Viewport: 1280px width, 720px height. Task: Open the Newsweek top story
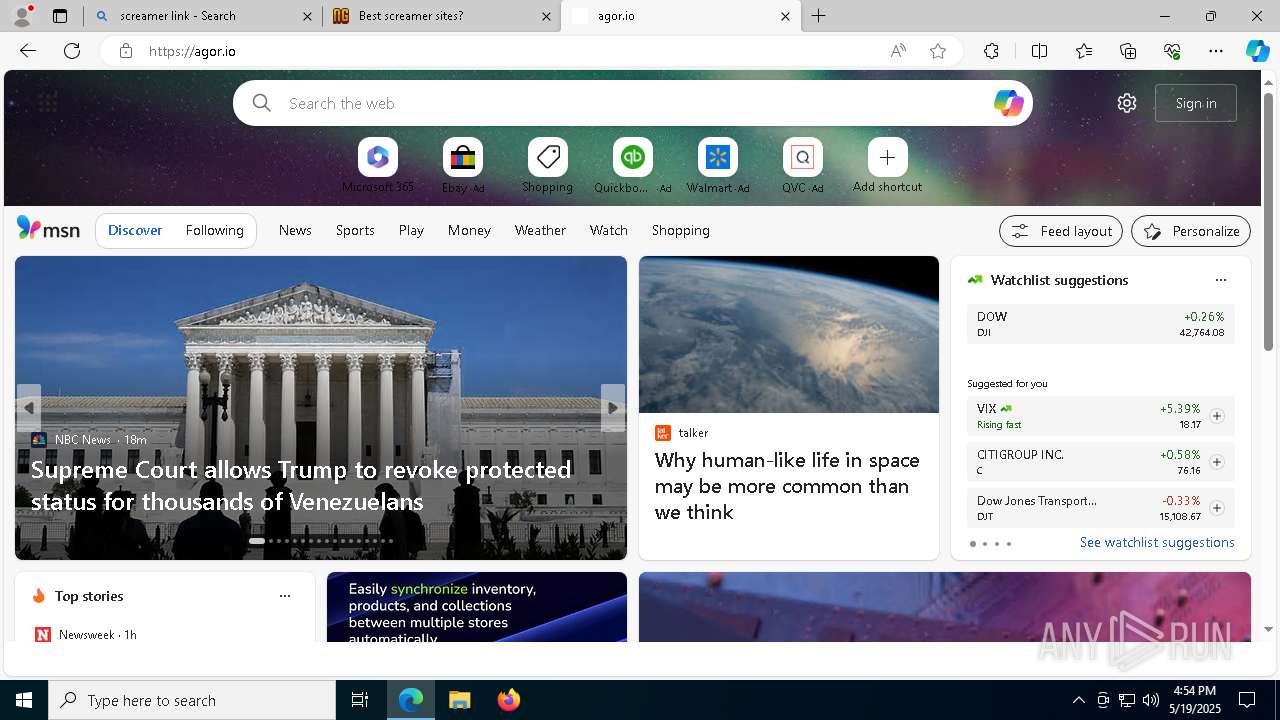pyautogui.click(x=98, y=635)
